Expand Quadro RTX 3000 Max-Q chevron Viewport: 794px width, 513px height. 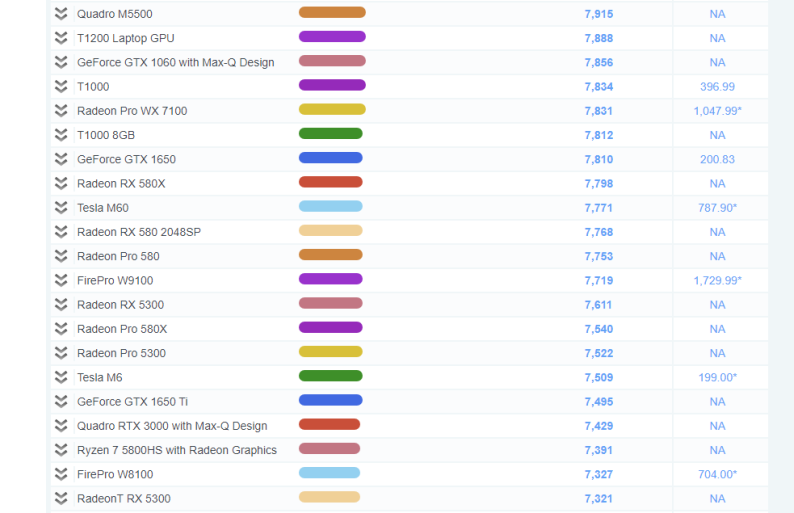61,426
